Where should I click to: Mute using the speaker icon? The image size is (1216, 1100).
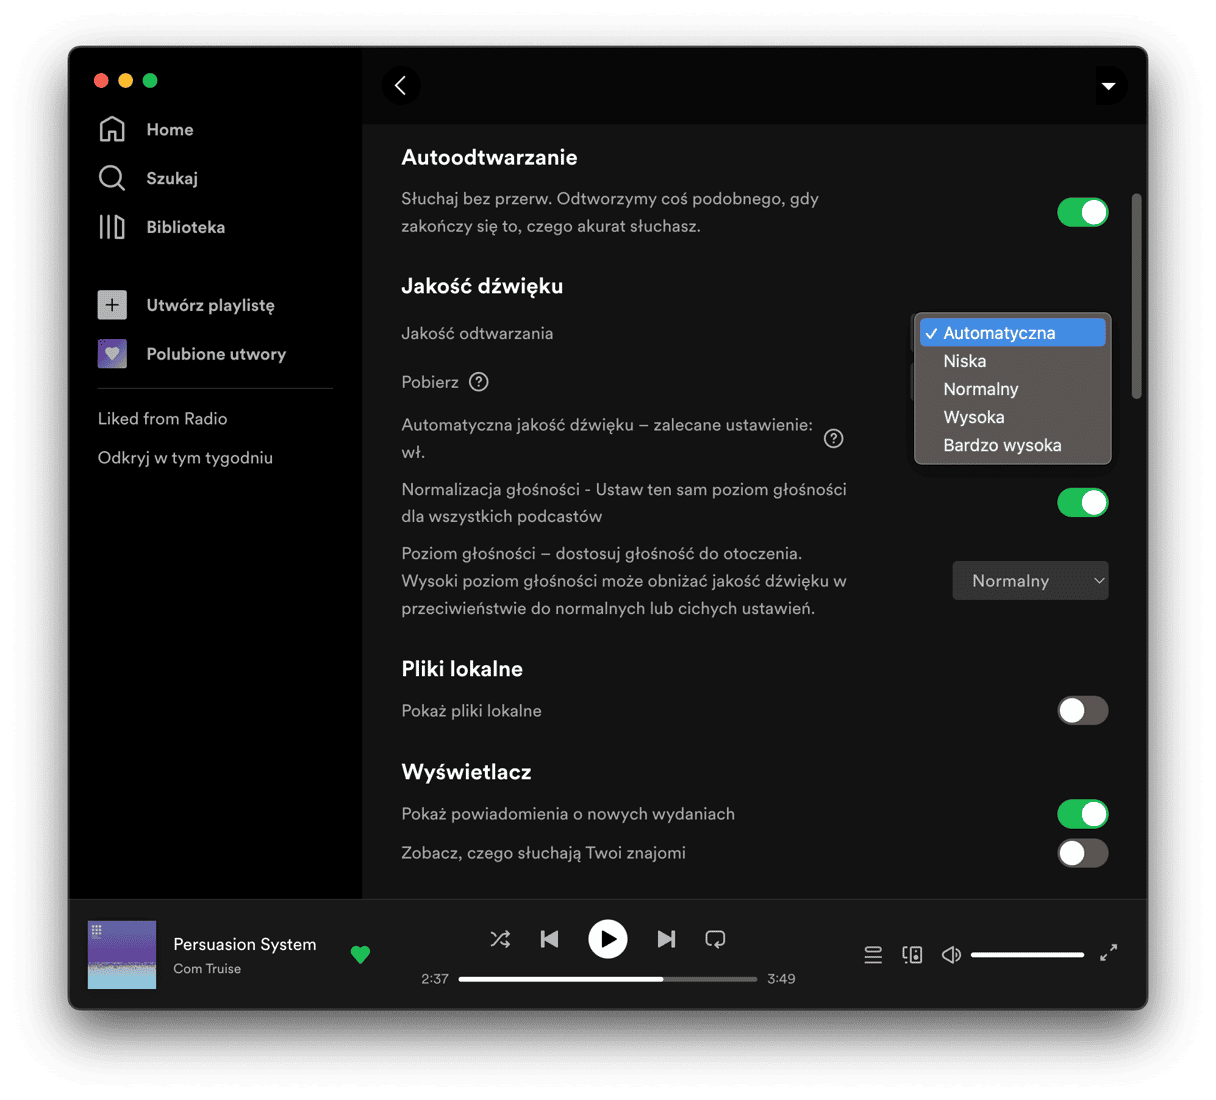click(951, 955)
